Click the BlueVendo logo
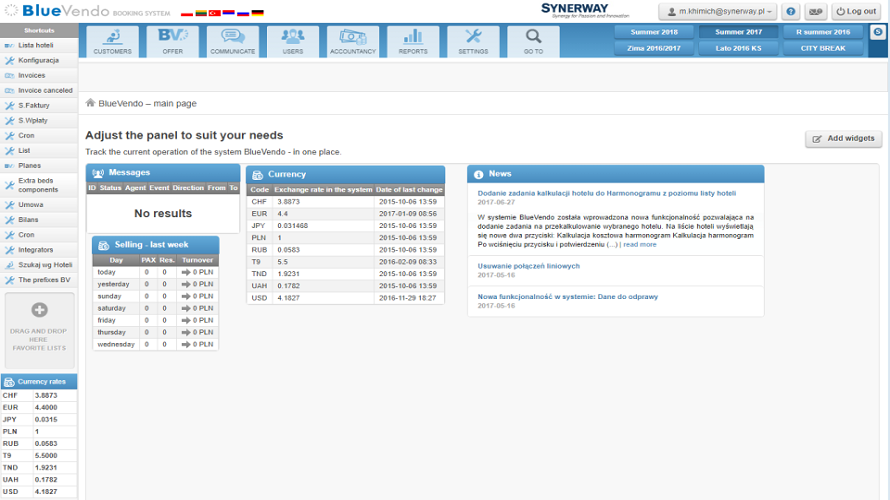 (x=87, y=11)
